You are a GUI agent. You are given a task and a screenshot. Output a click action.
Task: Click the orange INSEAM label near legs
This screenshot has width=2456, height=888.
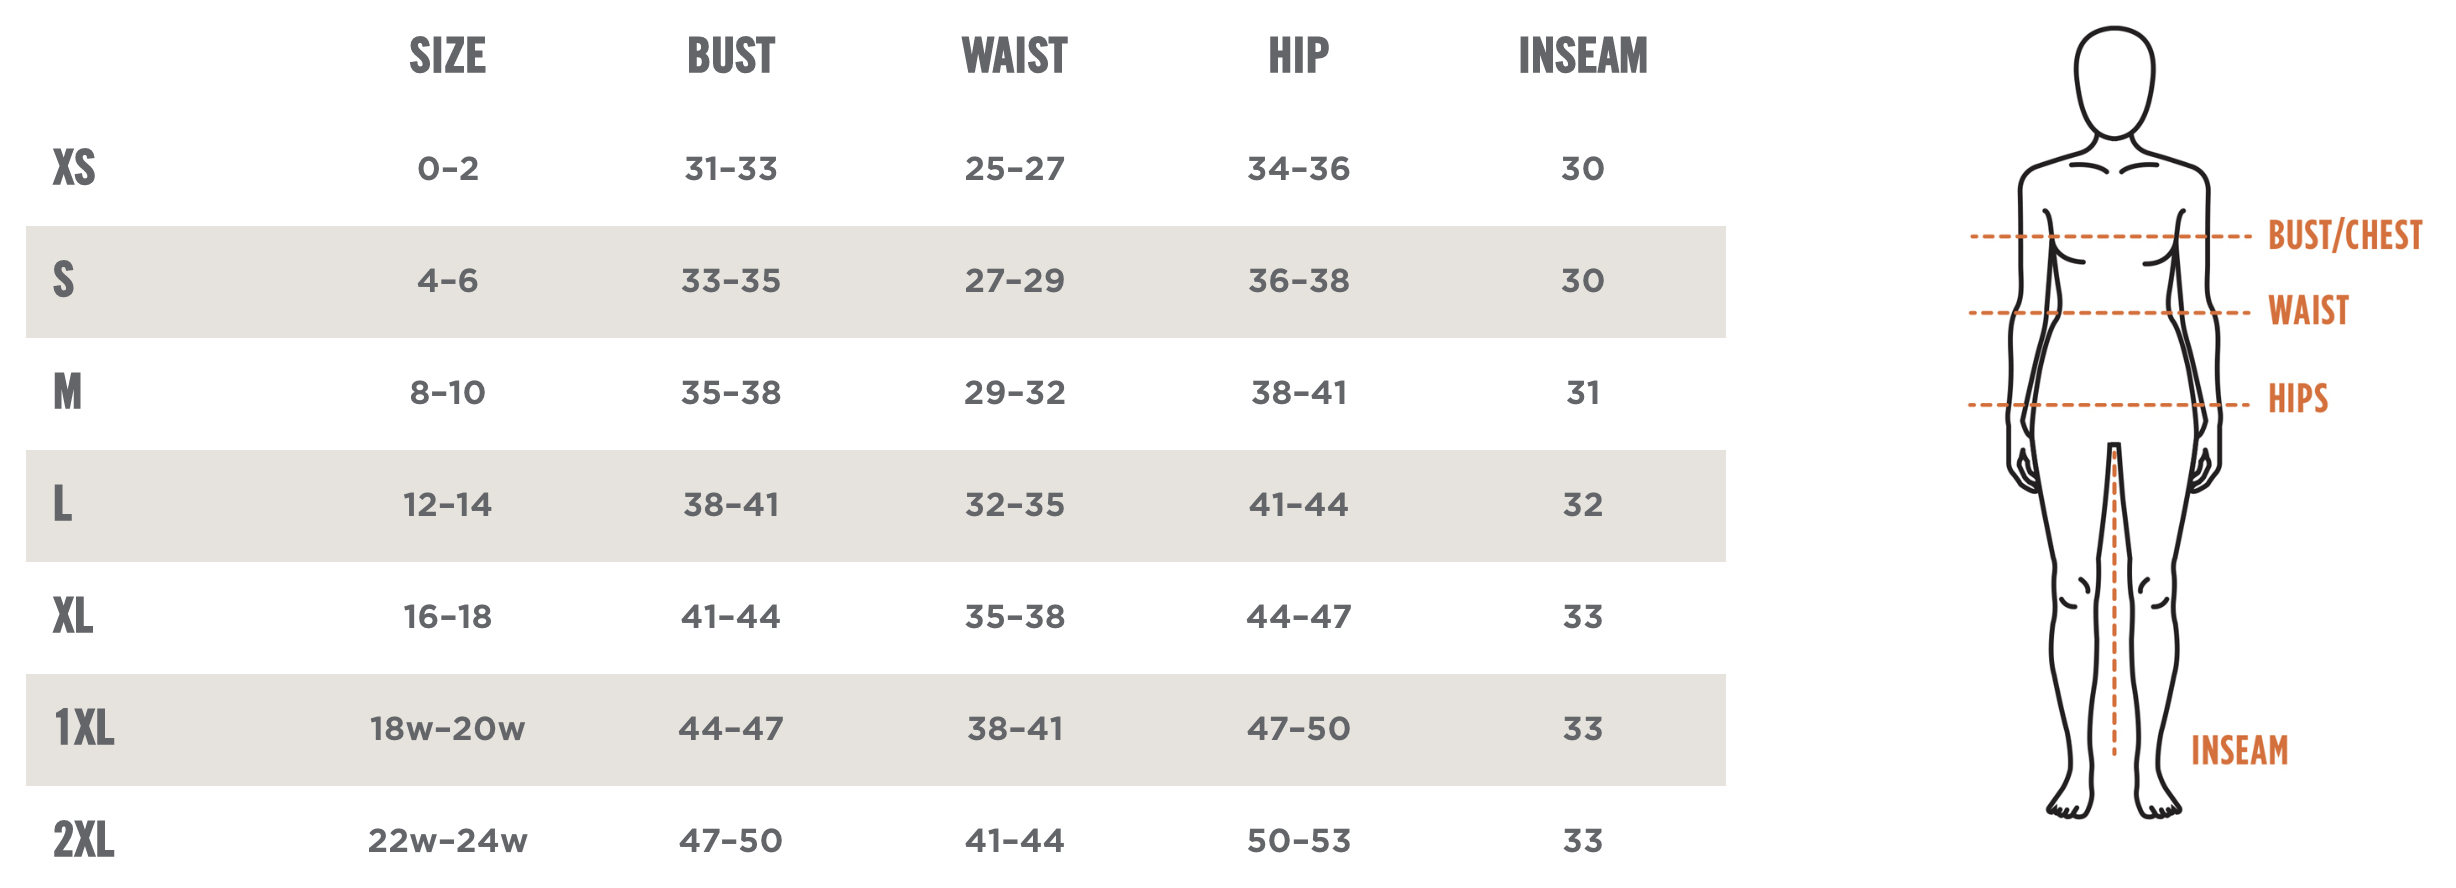(x=2239, y=751)
